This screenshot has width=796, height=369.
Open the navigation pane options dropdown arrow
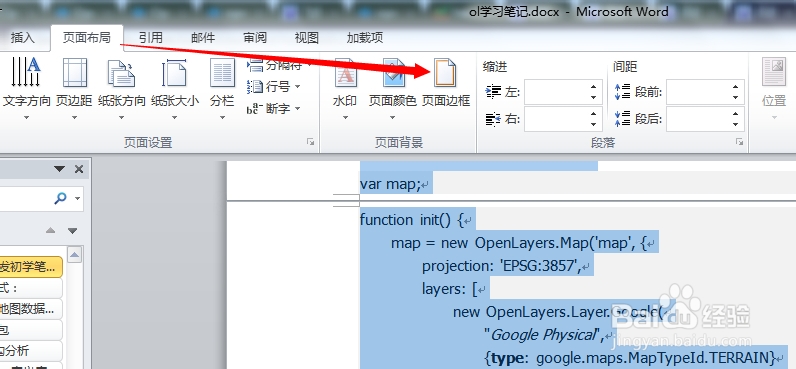(x=60, y=169)
